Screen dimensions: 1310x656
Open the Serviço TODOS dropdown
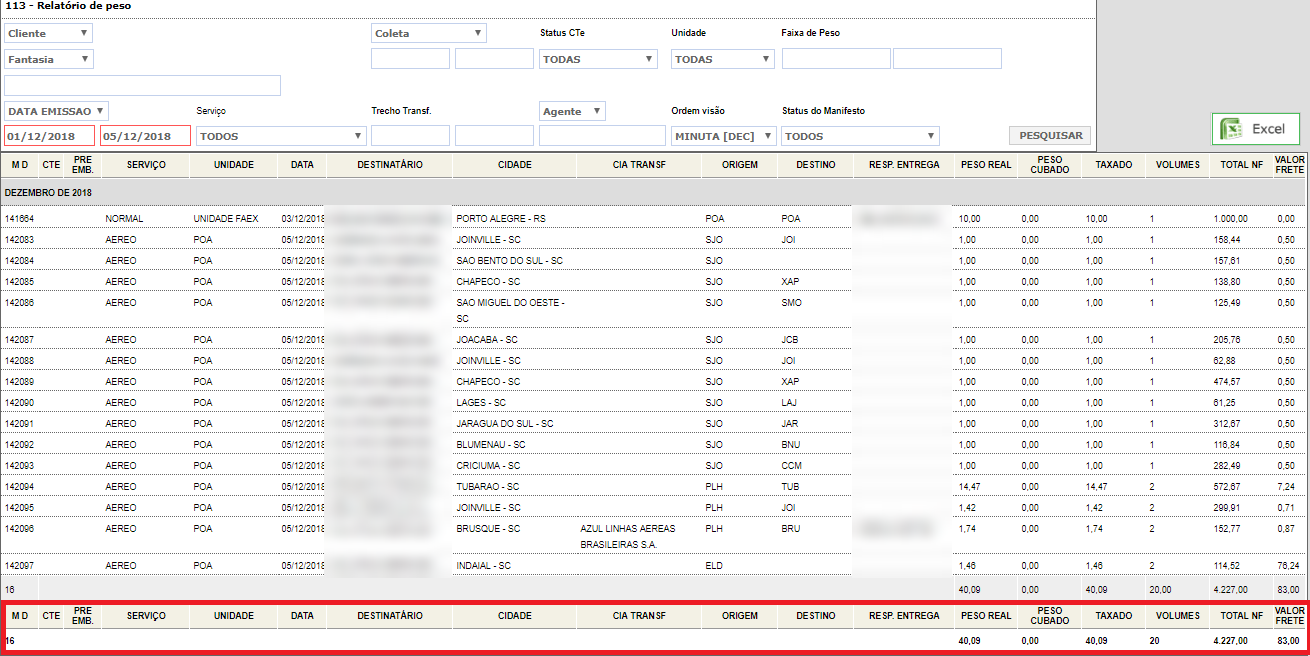pyautogui.click(x=281, y=136)
